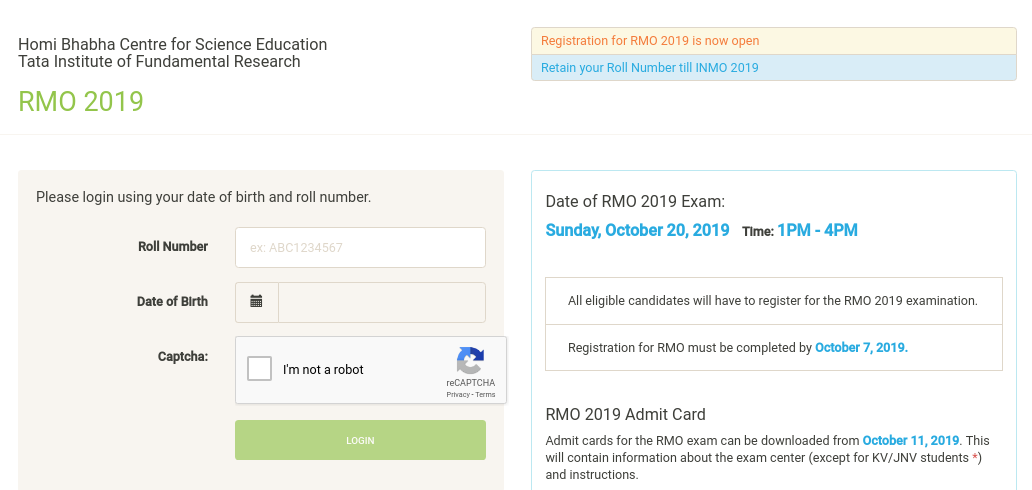Image resolution: width=1032 pixels, height=490 pixels.
Task: Click the Date of Birth label
Action: pyautogui.click(x=172, y=302)
